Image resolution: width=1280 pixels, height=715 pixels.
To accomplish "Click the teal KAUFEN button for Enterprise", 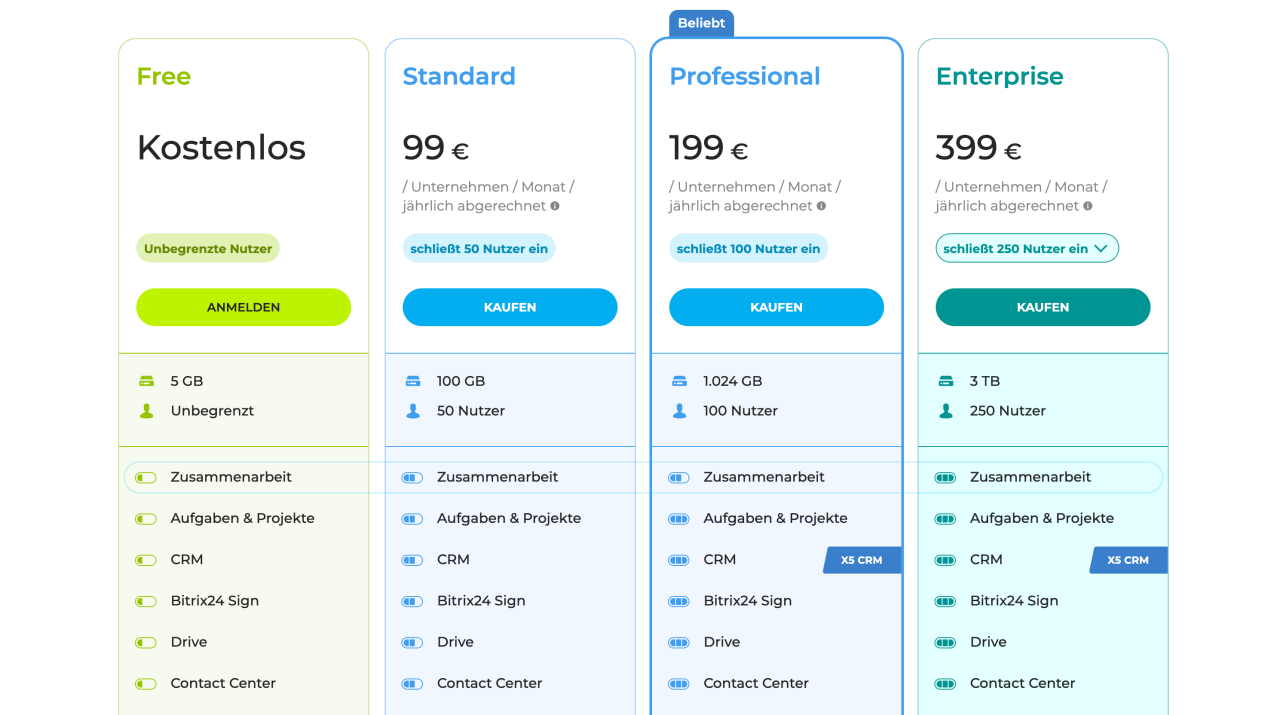I will pos(1043,307).
